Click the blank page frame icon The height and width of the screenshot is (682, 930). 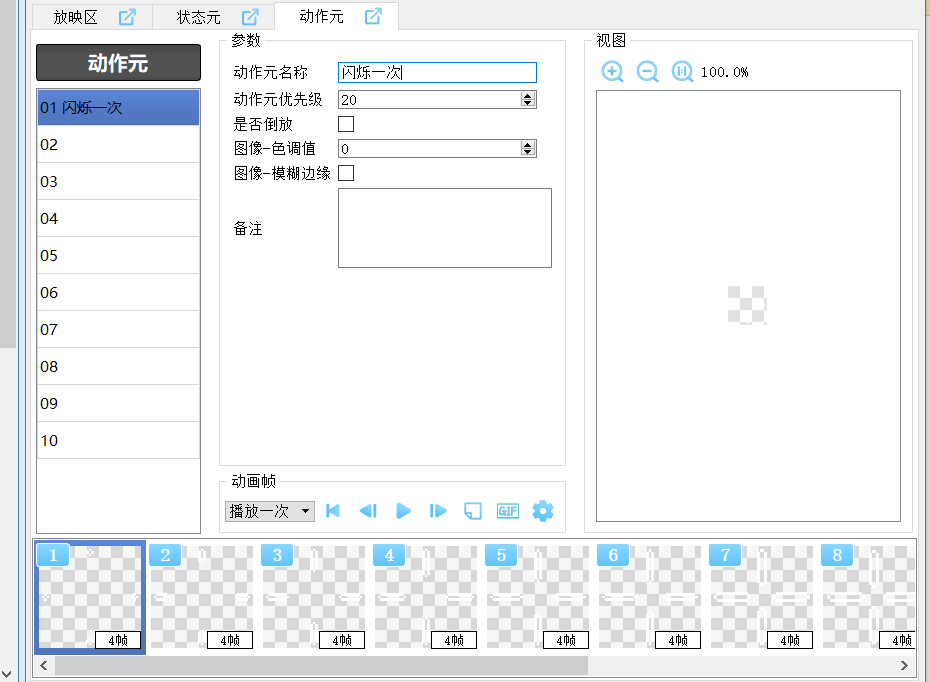tap(473, 511)
